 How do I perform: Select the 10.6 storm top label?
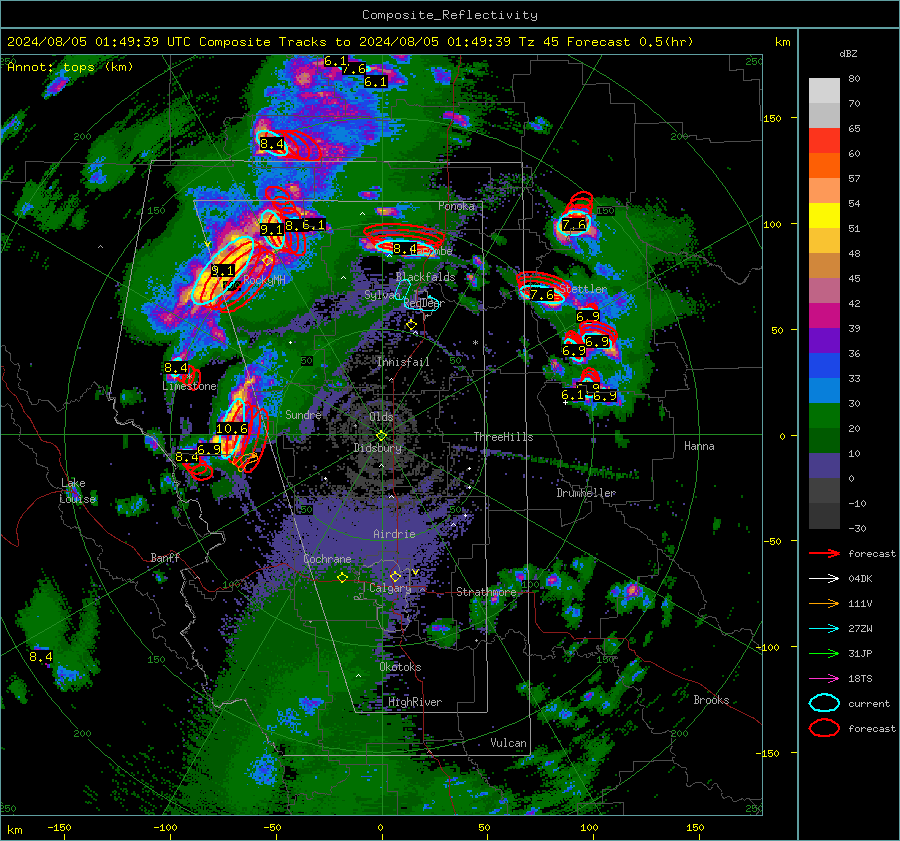232,428
